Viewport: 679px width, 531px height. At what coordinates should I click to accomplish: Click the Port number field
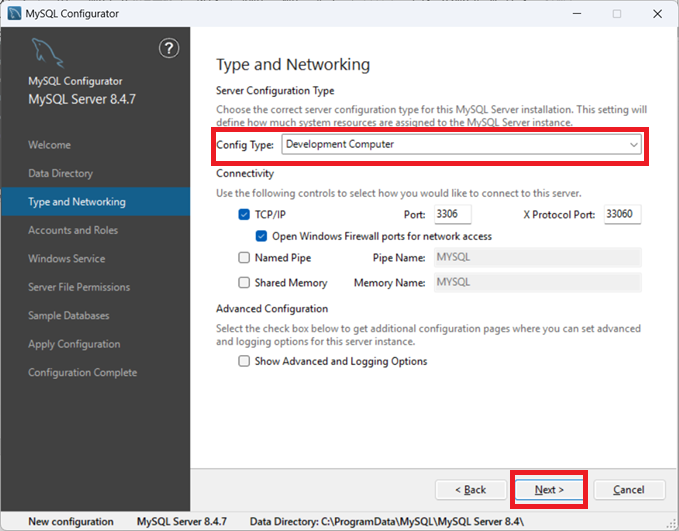pos(452,215)
